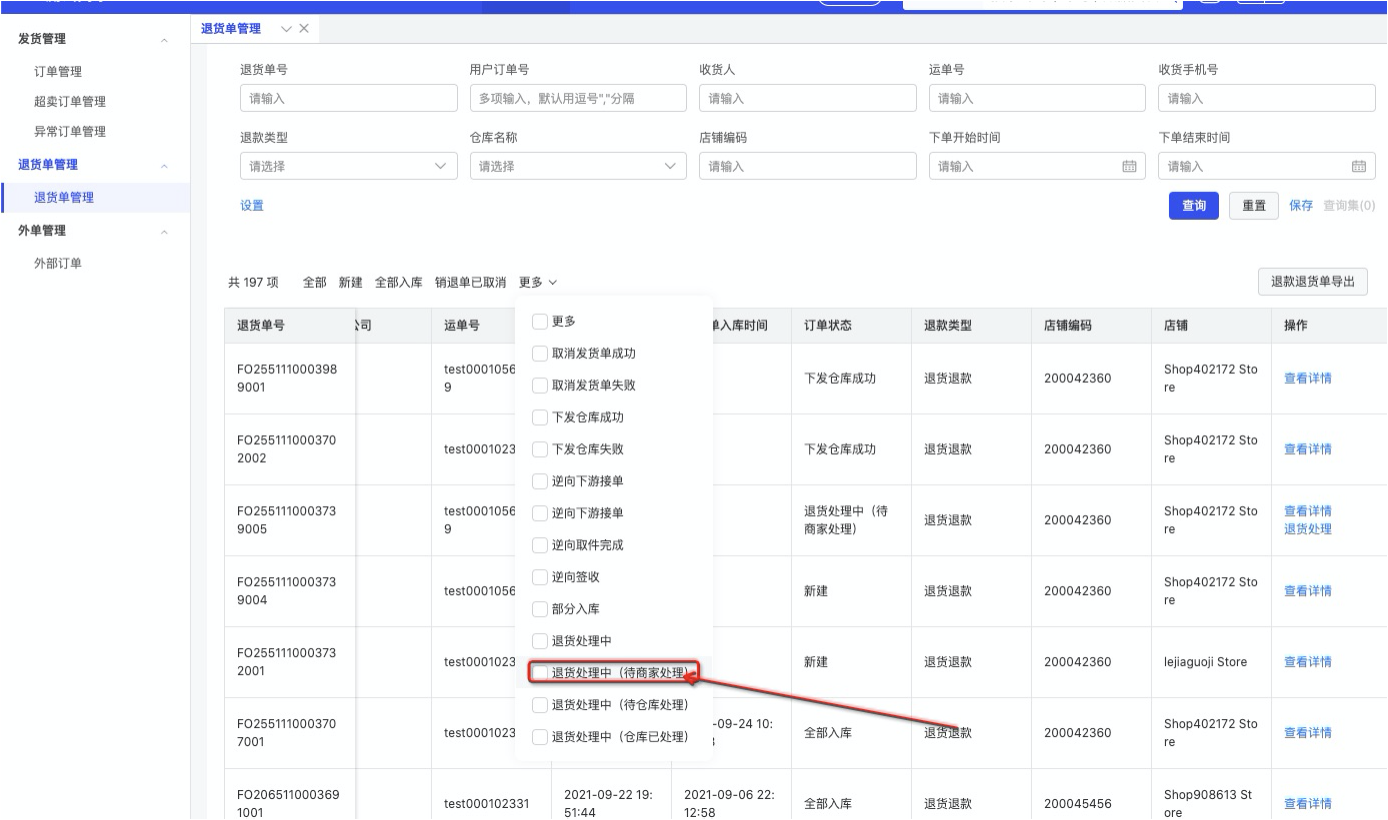Screen dimensions: 1388x820
Task: Check 退货处理中（待仓库处理）option
Action: [540, 705]
